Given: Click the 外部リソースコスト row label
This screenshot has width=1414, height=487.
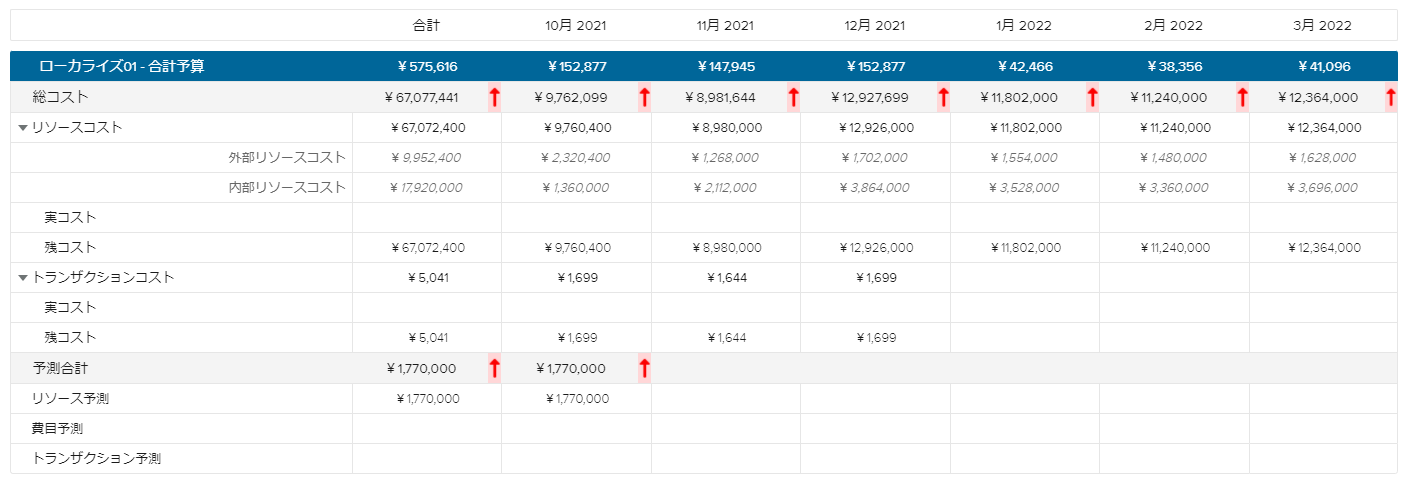Looking at the screenshot, I should (x=287, y=158).
